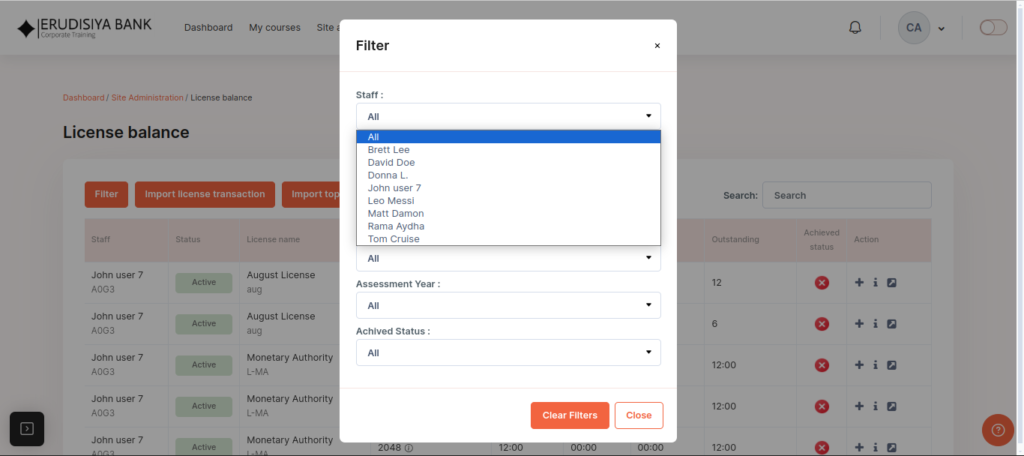Viewport: 1024px width, 456px height.
Task: Click the red help question mark icon
Action: (x=997, y=430)
